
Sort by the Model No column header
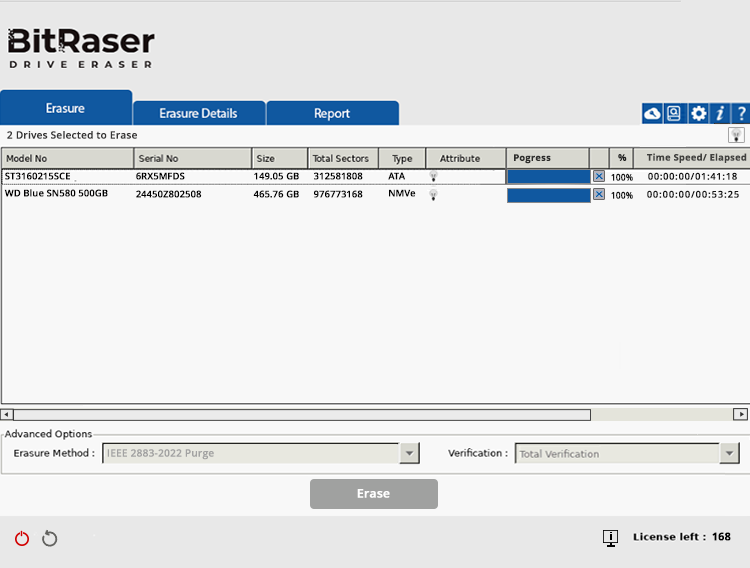67,158
